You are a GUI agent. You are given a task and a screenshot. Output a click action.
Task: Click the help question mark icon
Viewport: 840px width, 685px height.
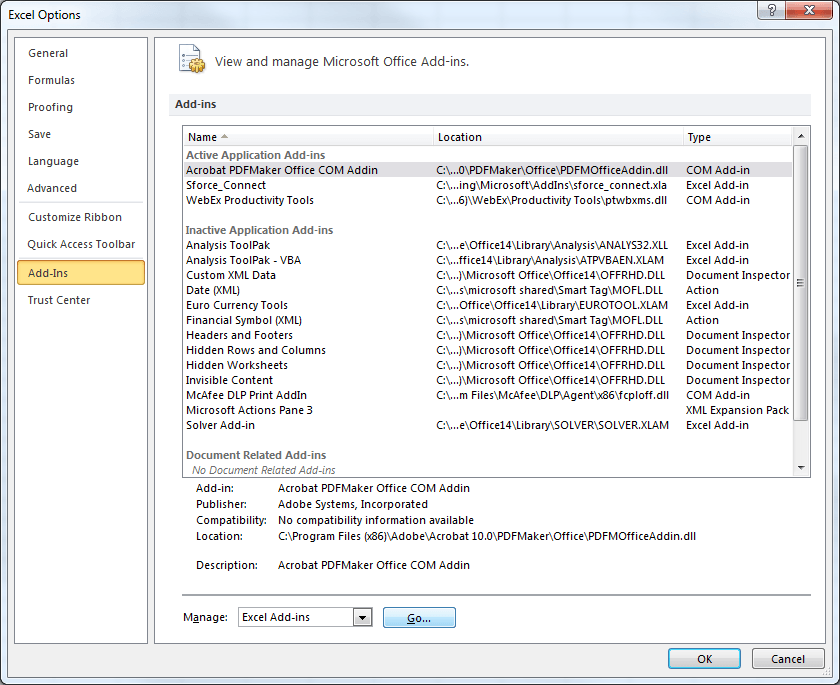pyautogui.click(x=771, y=10)
